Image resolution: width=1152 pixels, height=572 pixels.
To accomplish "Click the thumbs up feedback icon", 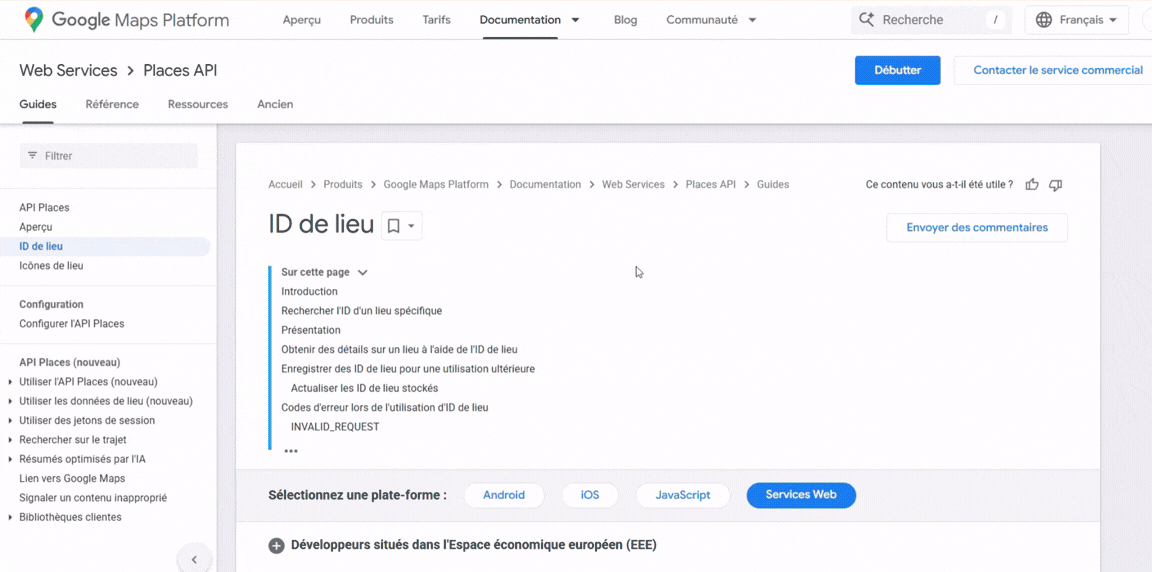I will click(1032, 185).
